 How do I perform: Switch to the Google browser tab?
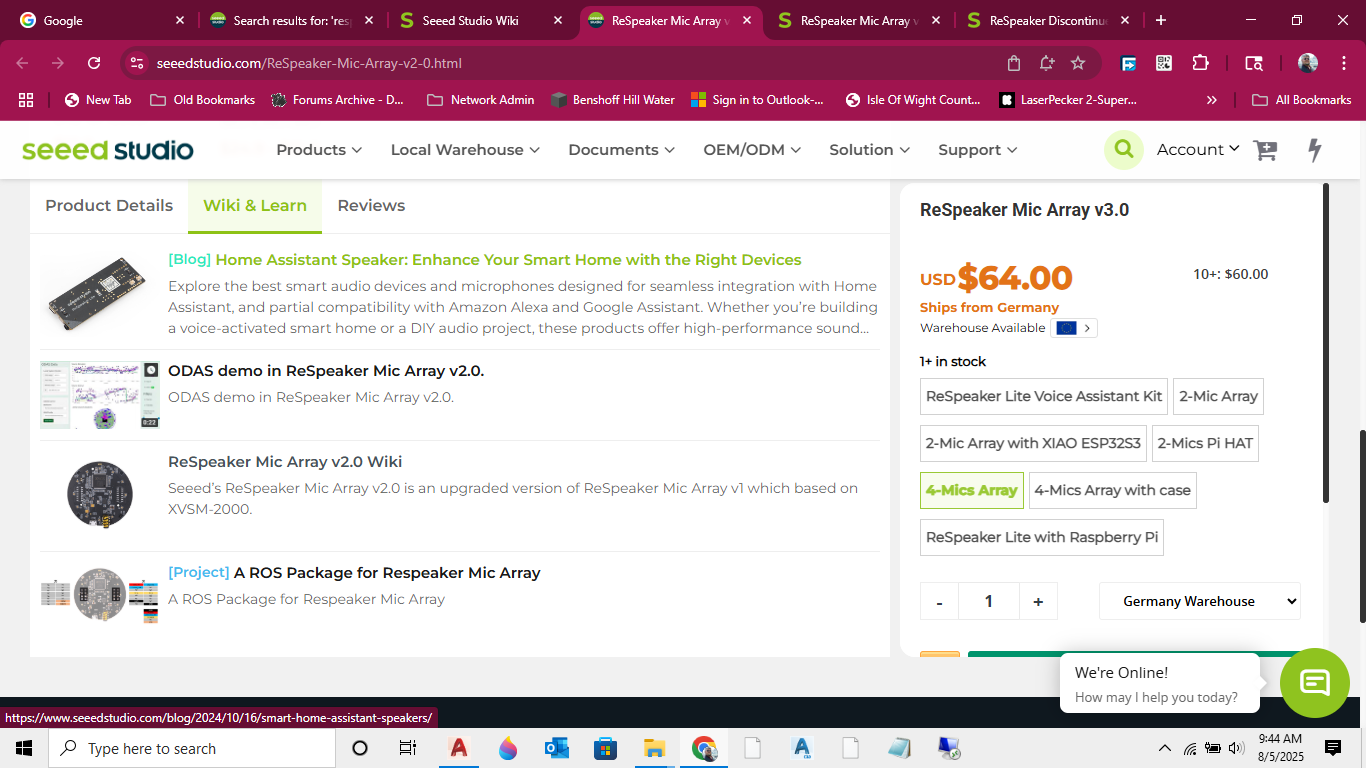[x=100, y=20]
